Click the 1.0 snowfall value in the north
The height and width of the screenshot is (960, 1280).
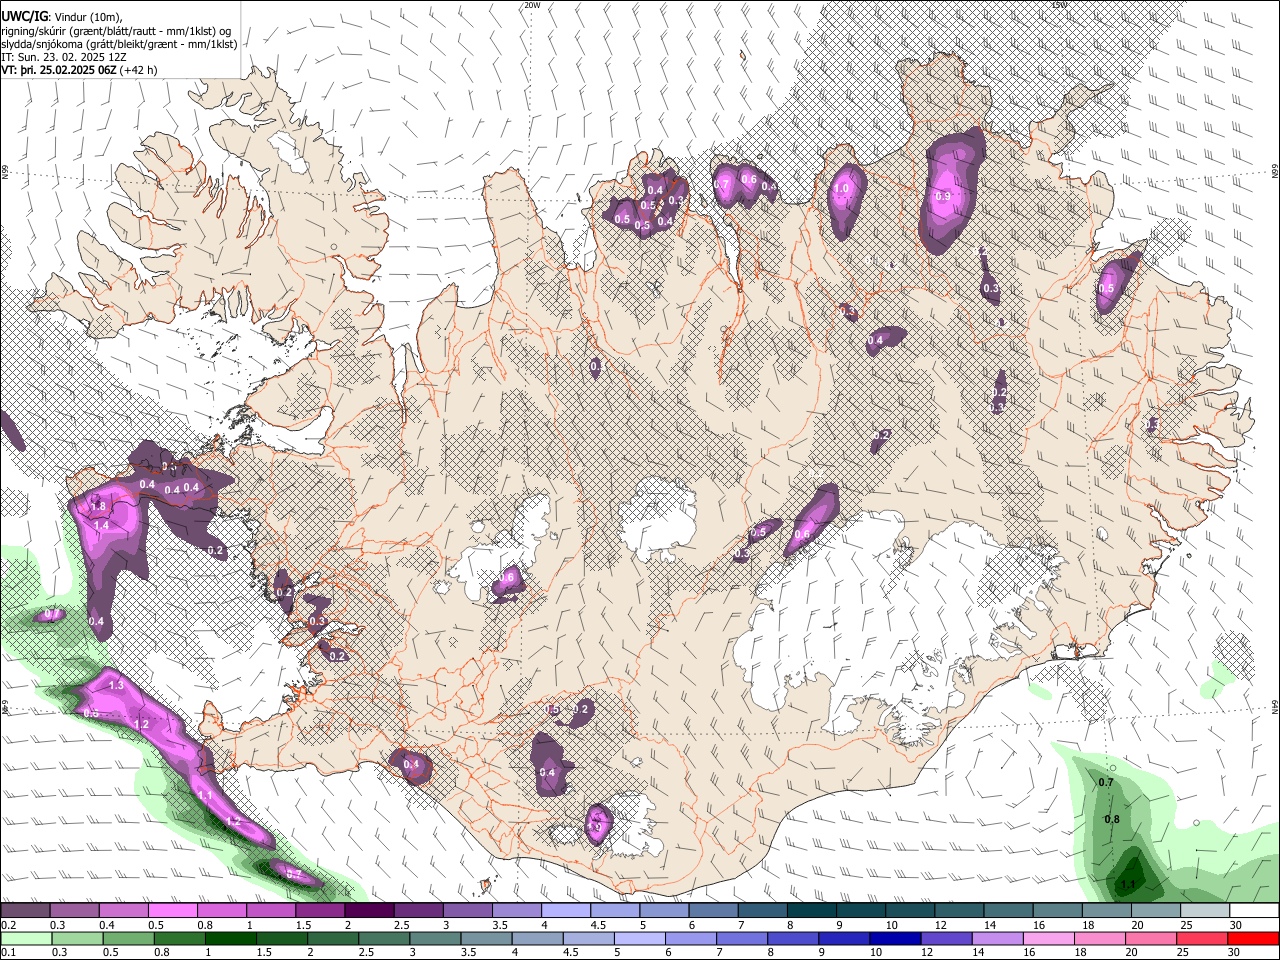pyautogui.click(x=841, y=188)
